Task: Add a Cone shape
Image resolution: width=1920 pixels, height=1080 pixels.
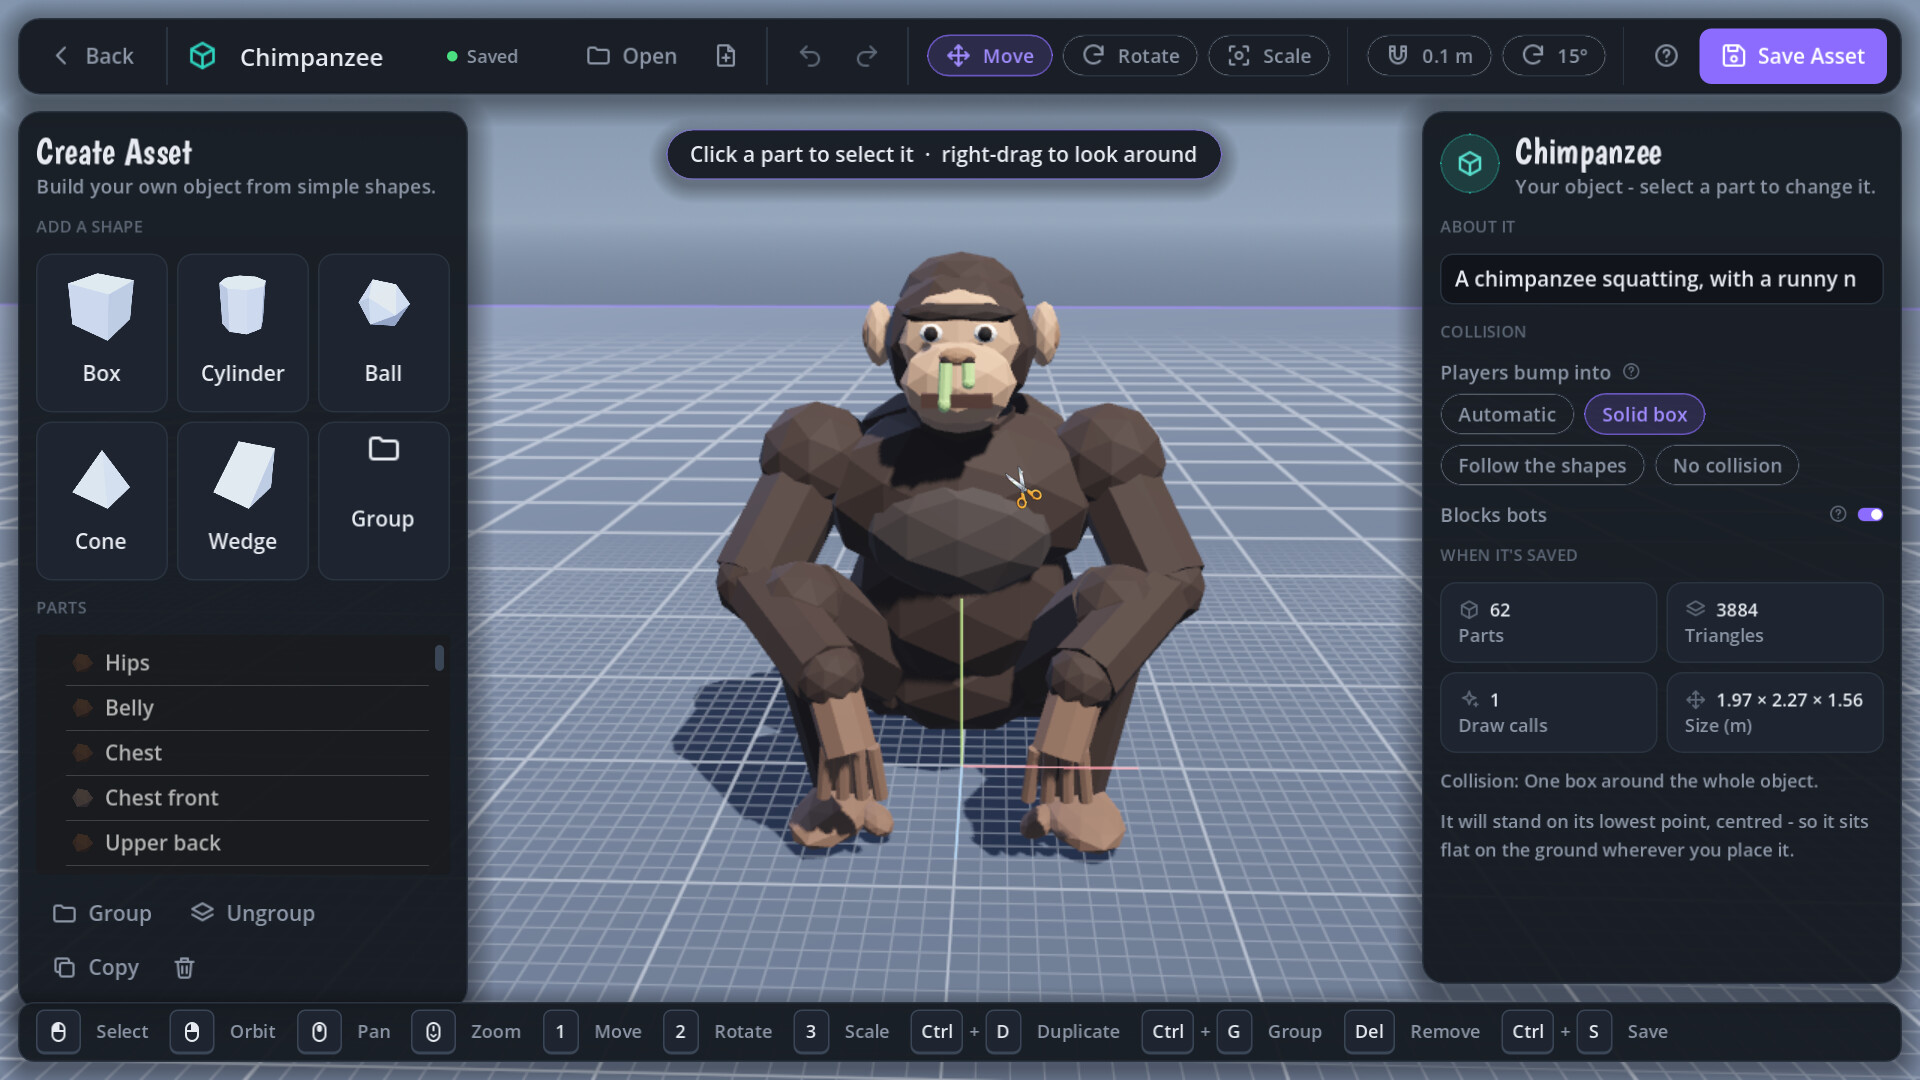Action: 101,500
